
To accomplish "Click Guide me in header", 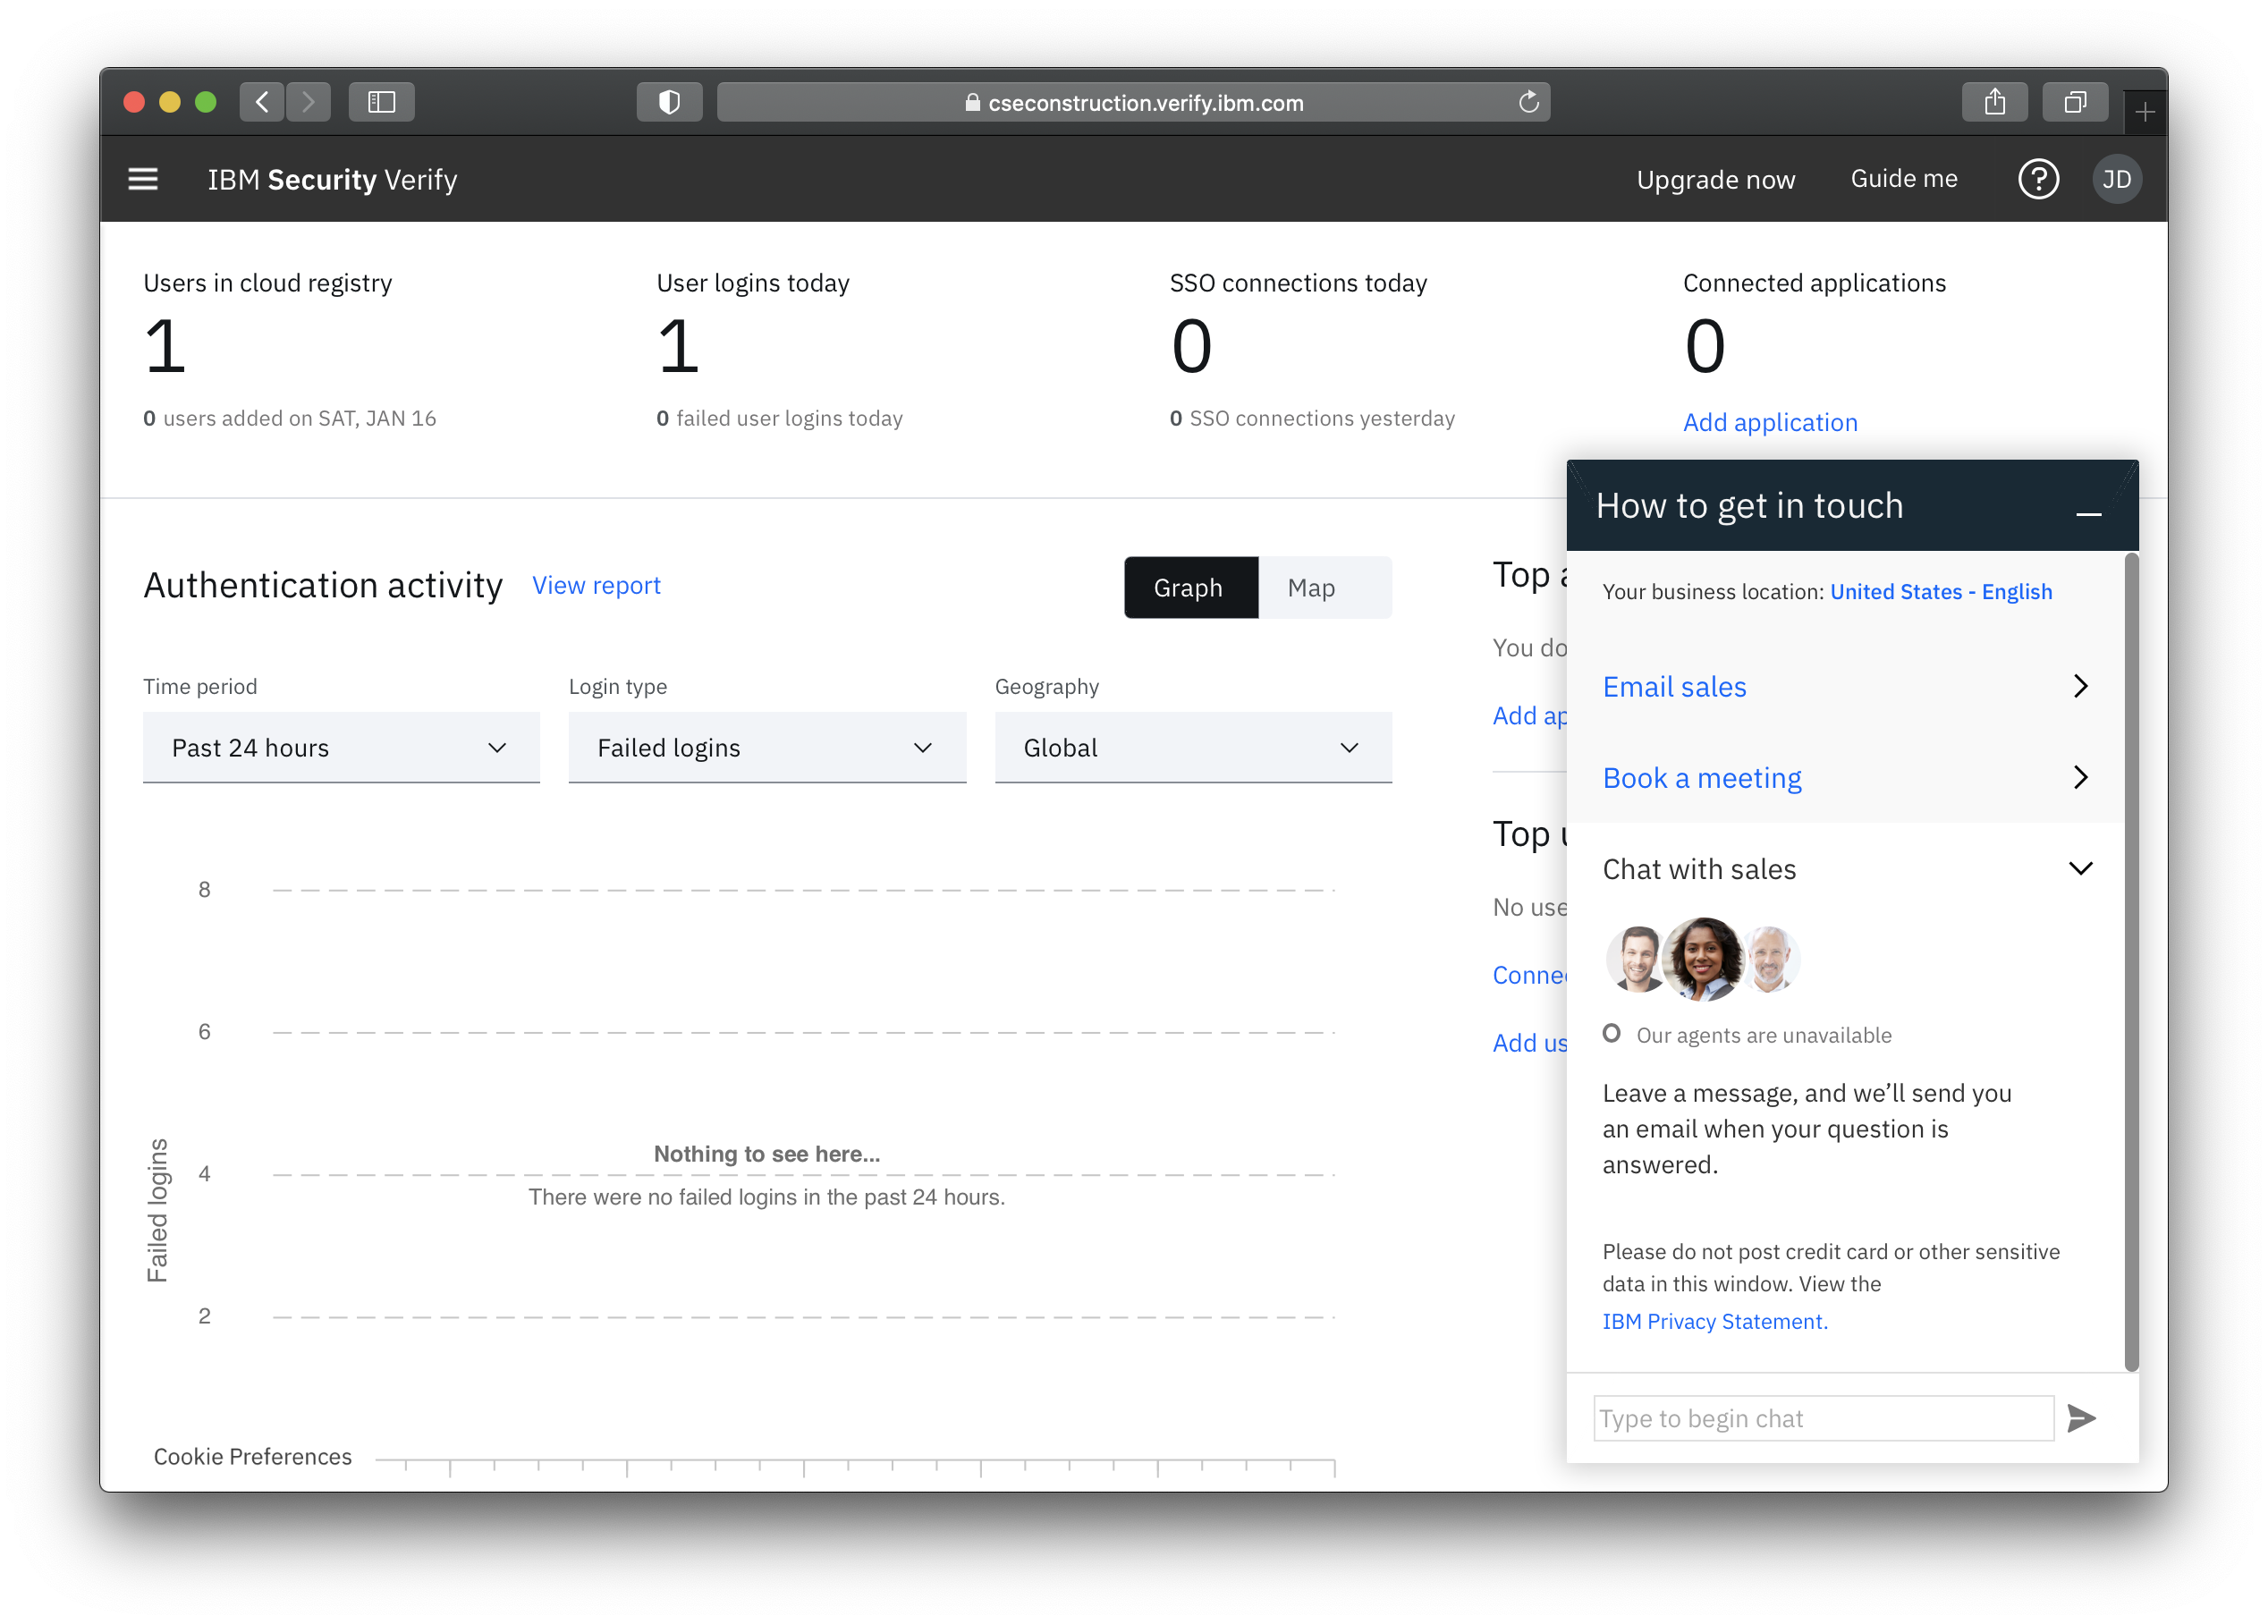I will click(1903, 179).
